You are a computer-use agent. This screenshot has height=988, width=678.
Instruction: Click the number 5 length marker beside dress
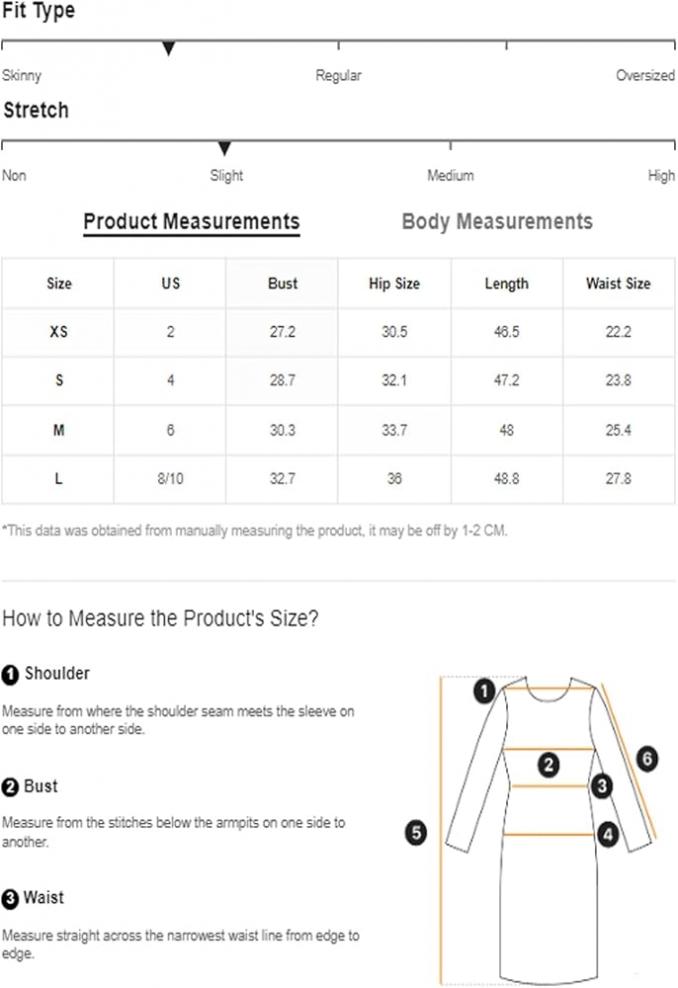(416, 832)
